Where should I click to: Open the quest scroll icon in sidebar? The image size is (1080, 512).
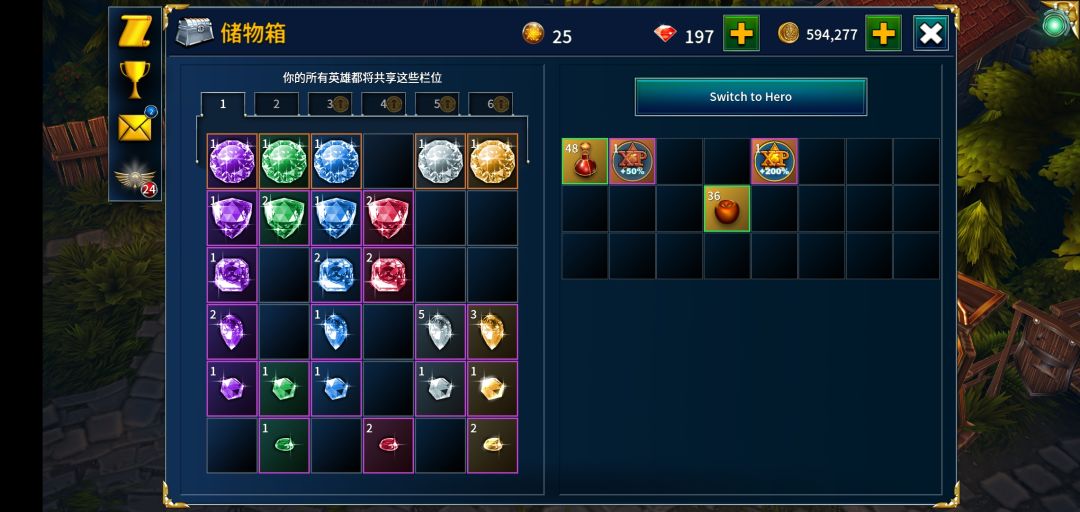[x=134, y=31]
